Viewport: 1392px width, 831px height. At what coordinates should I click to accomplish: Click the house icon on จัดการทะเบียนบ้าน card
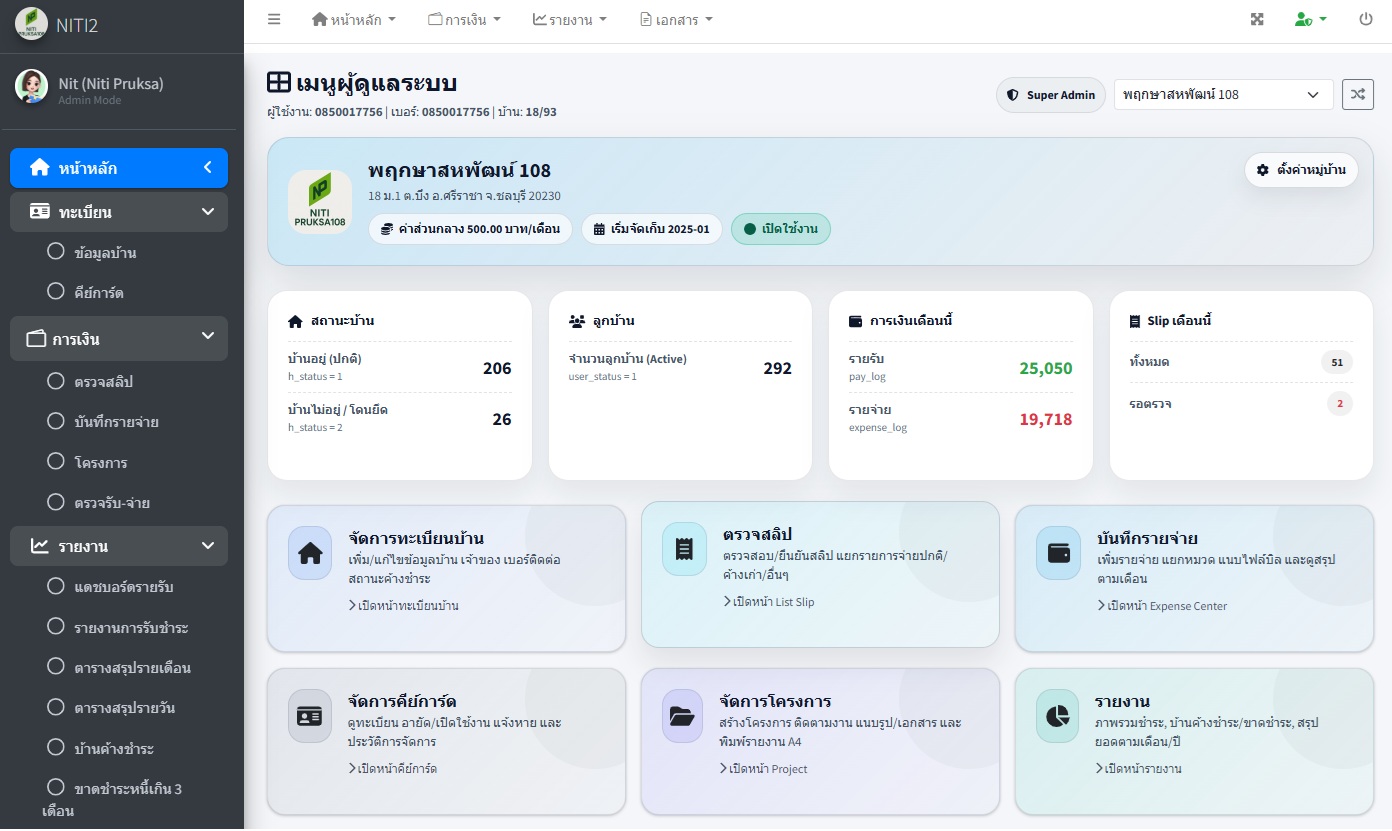coord(310,553)
